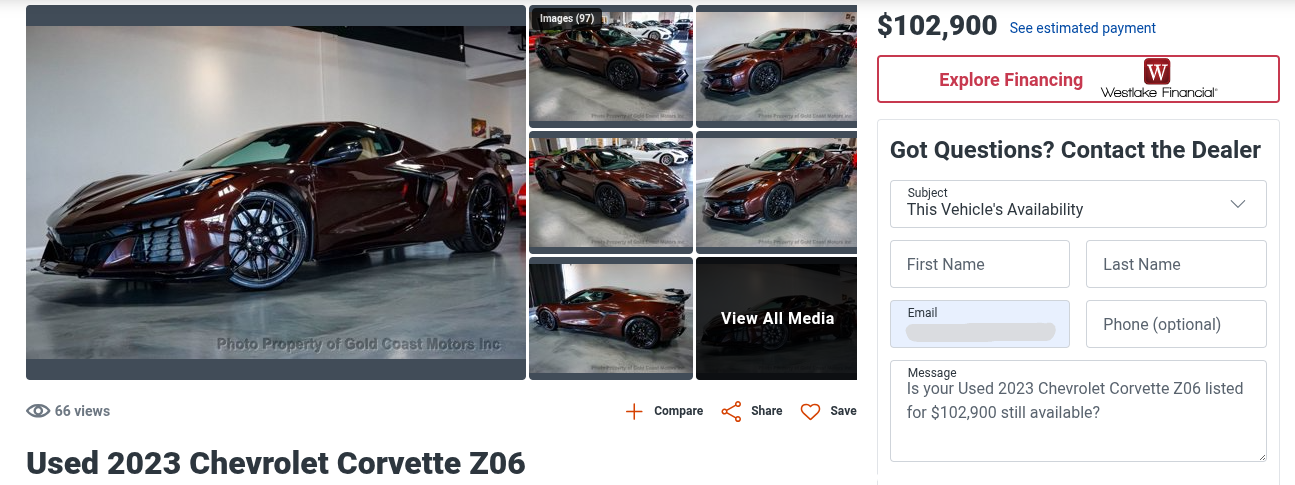Click the Last Name input field

(1176, 264)
